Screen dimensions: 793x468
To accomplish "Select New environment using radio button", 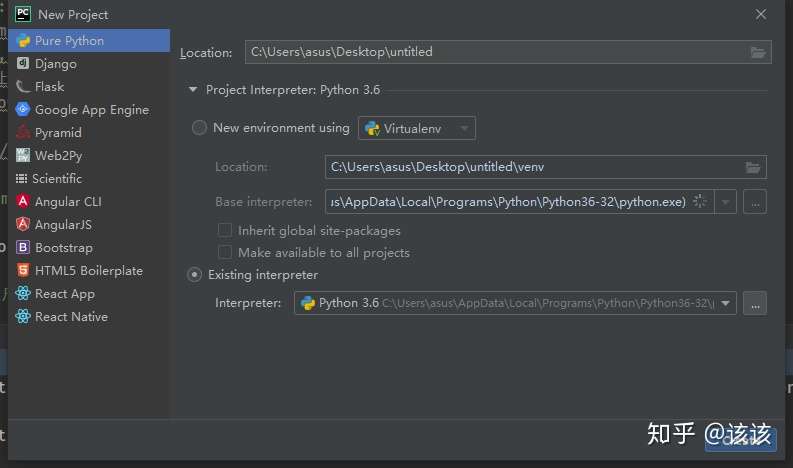I will 199,128.
